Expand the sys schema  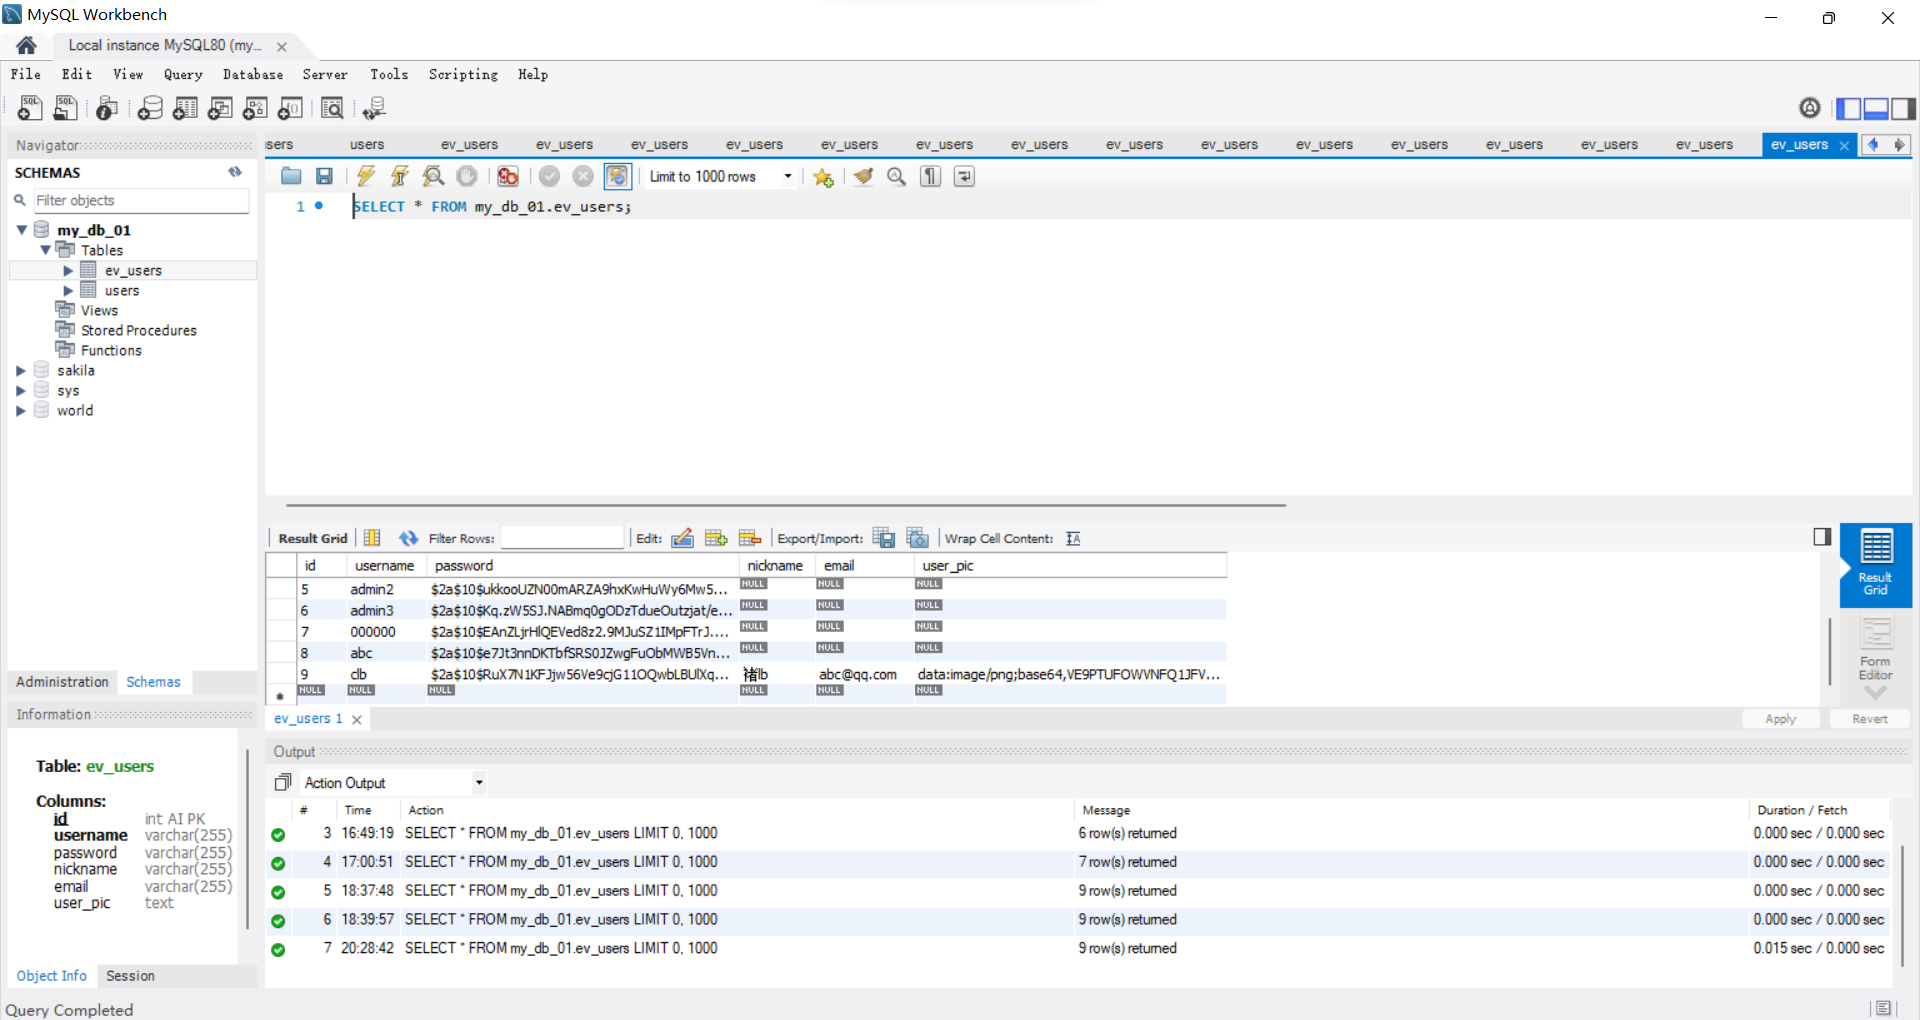tap(21, 390)
